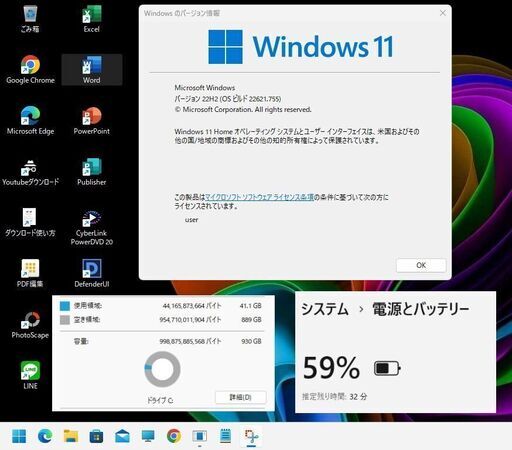The height and width of the screenshot is (450, 512).
Task: Open the Youtubeダウンロード desktop shortcut
Action: [x=30, y=172]
